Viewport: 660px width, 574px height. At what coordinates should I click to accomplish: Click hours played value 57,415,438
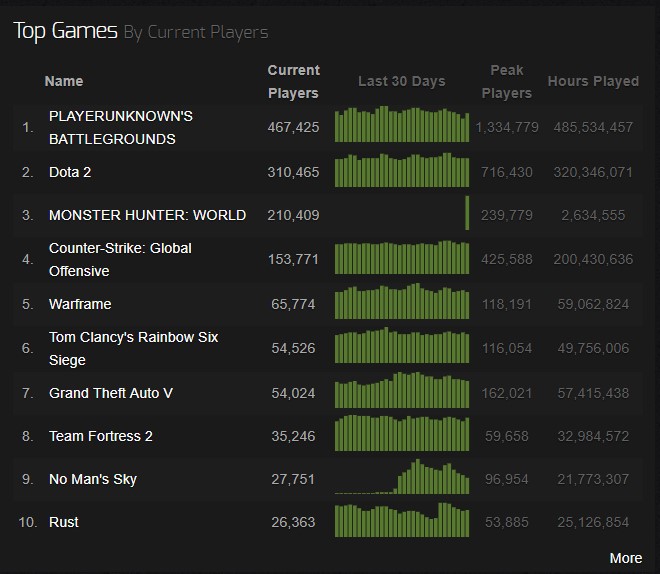point(593,393)
